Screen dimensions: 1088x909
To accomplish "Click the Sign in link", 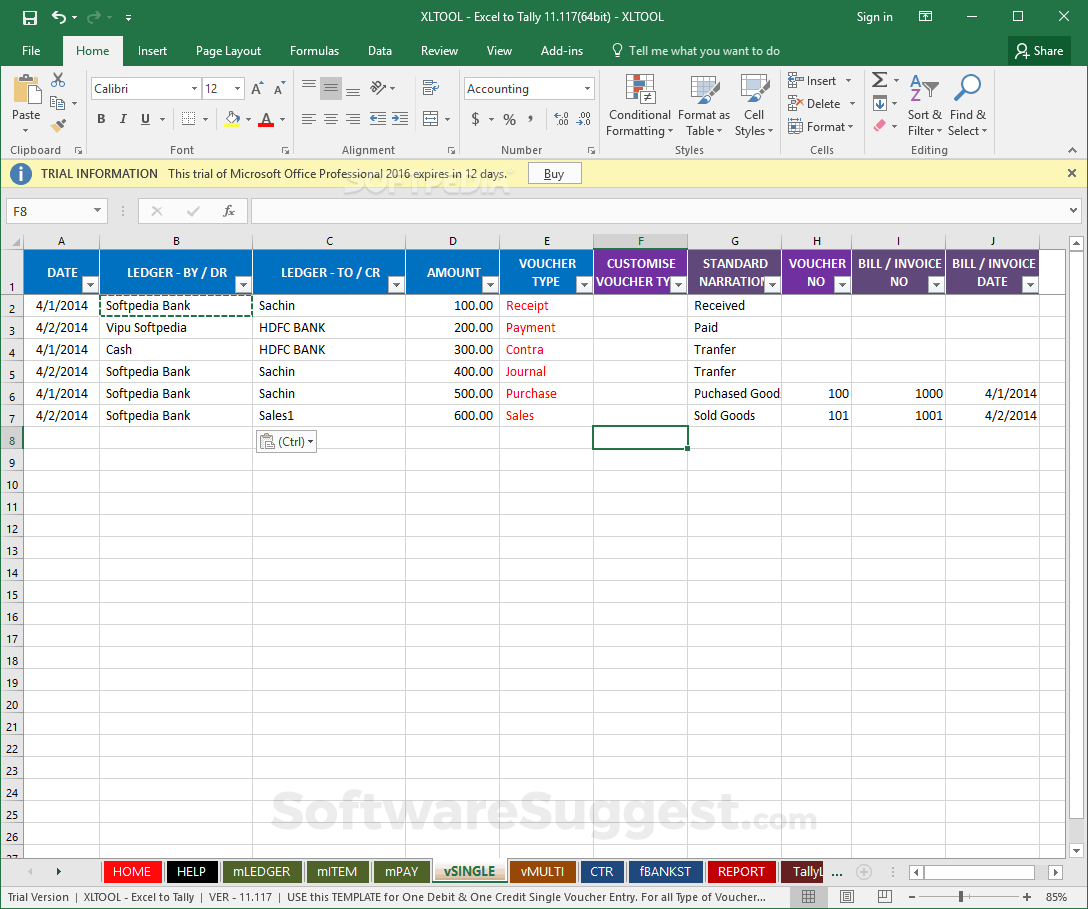I will 874,17.
